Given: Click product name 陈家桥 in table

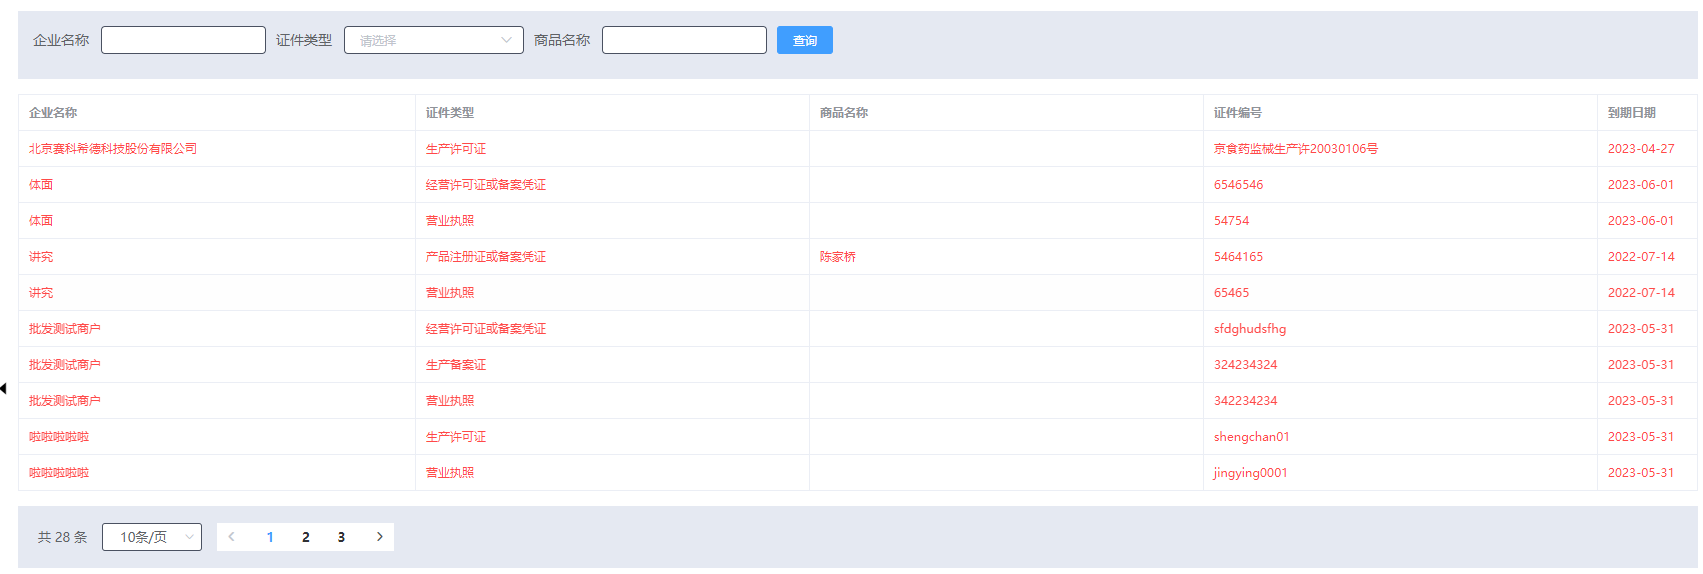Looking at the screenshot, I should point(838,257).
